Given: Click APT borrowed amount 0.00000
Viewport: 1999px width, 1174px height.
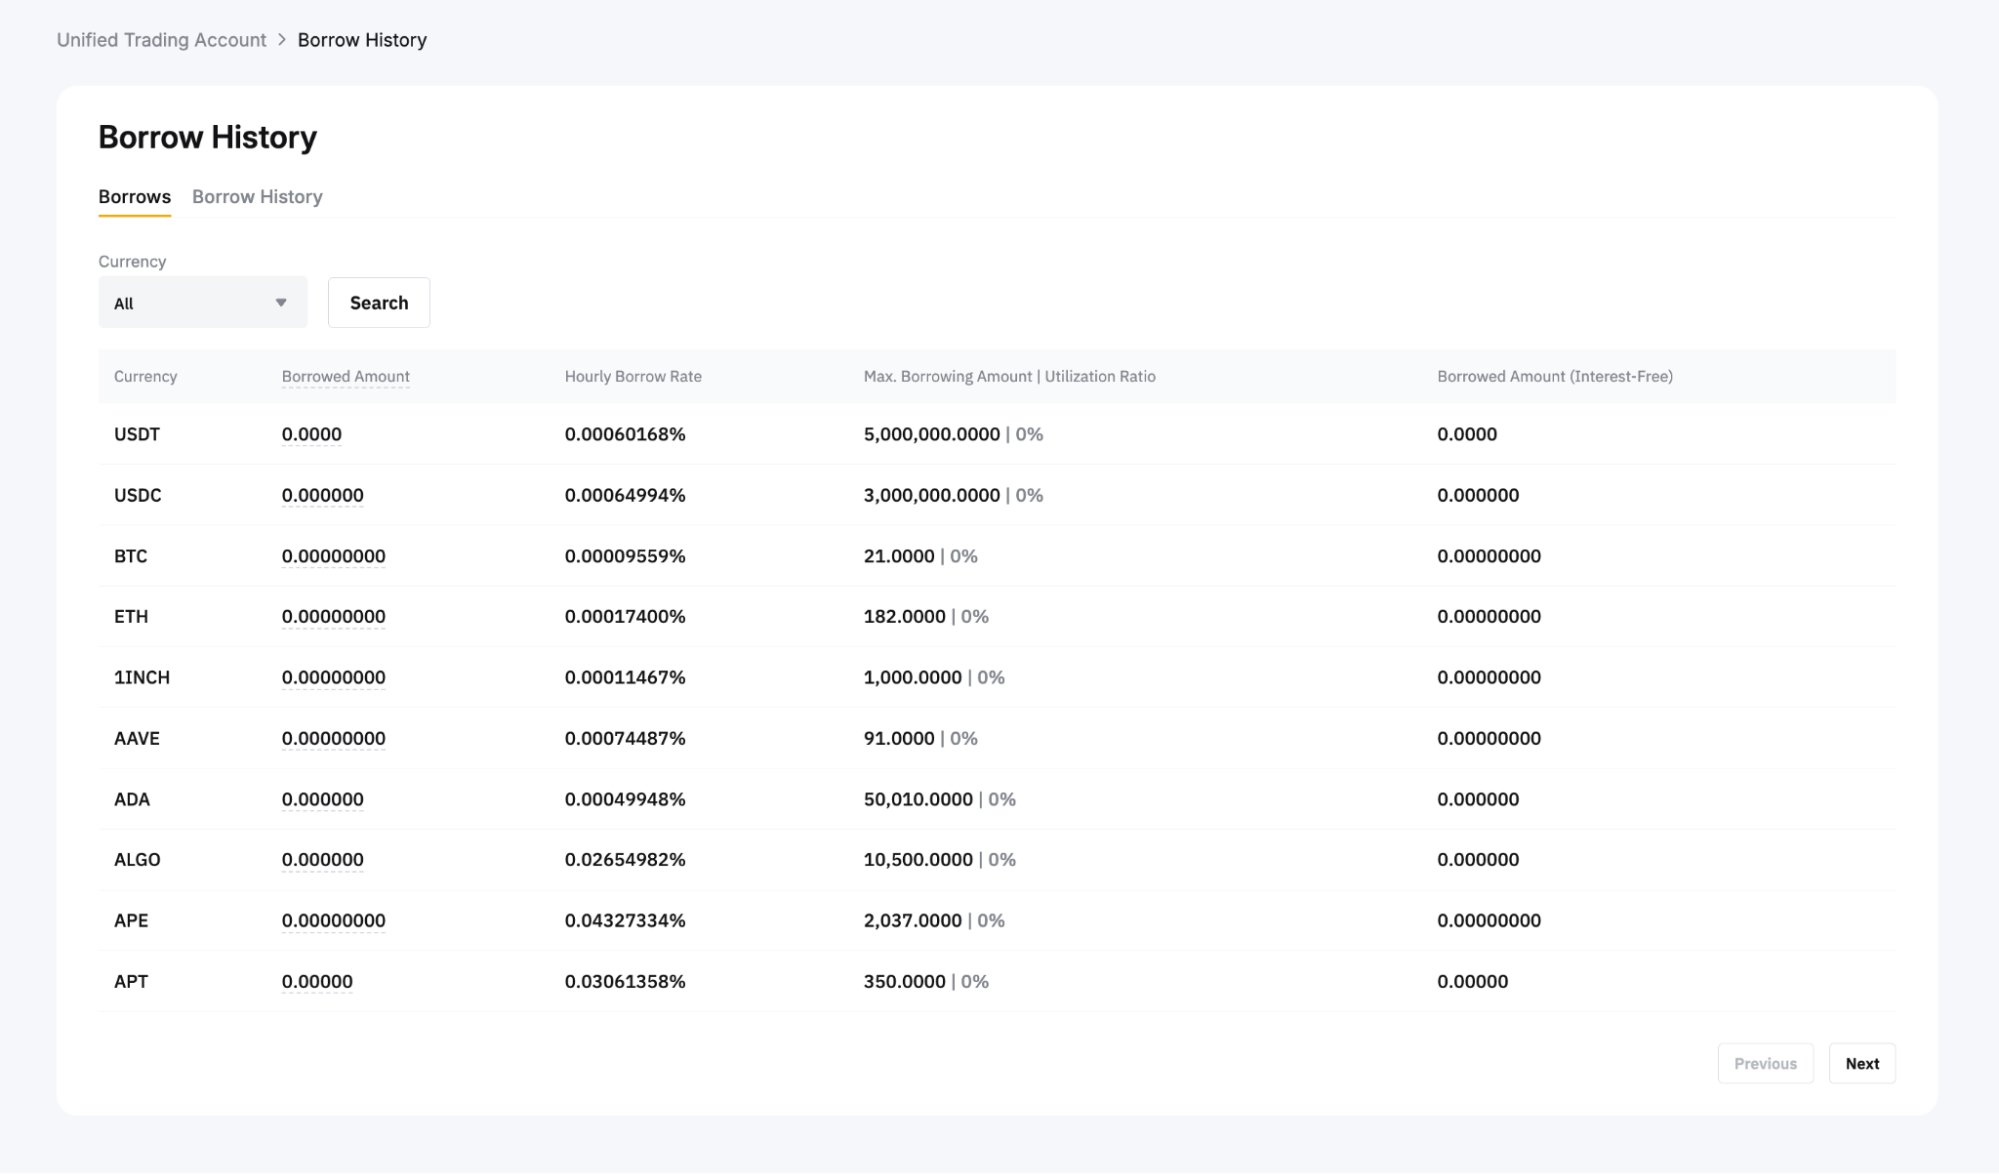Looking at the screenshot, I should [317, 982].
